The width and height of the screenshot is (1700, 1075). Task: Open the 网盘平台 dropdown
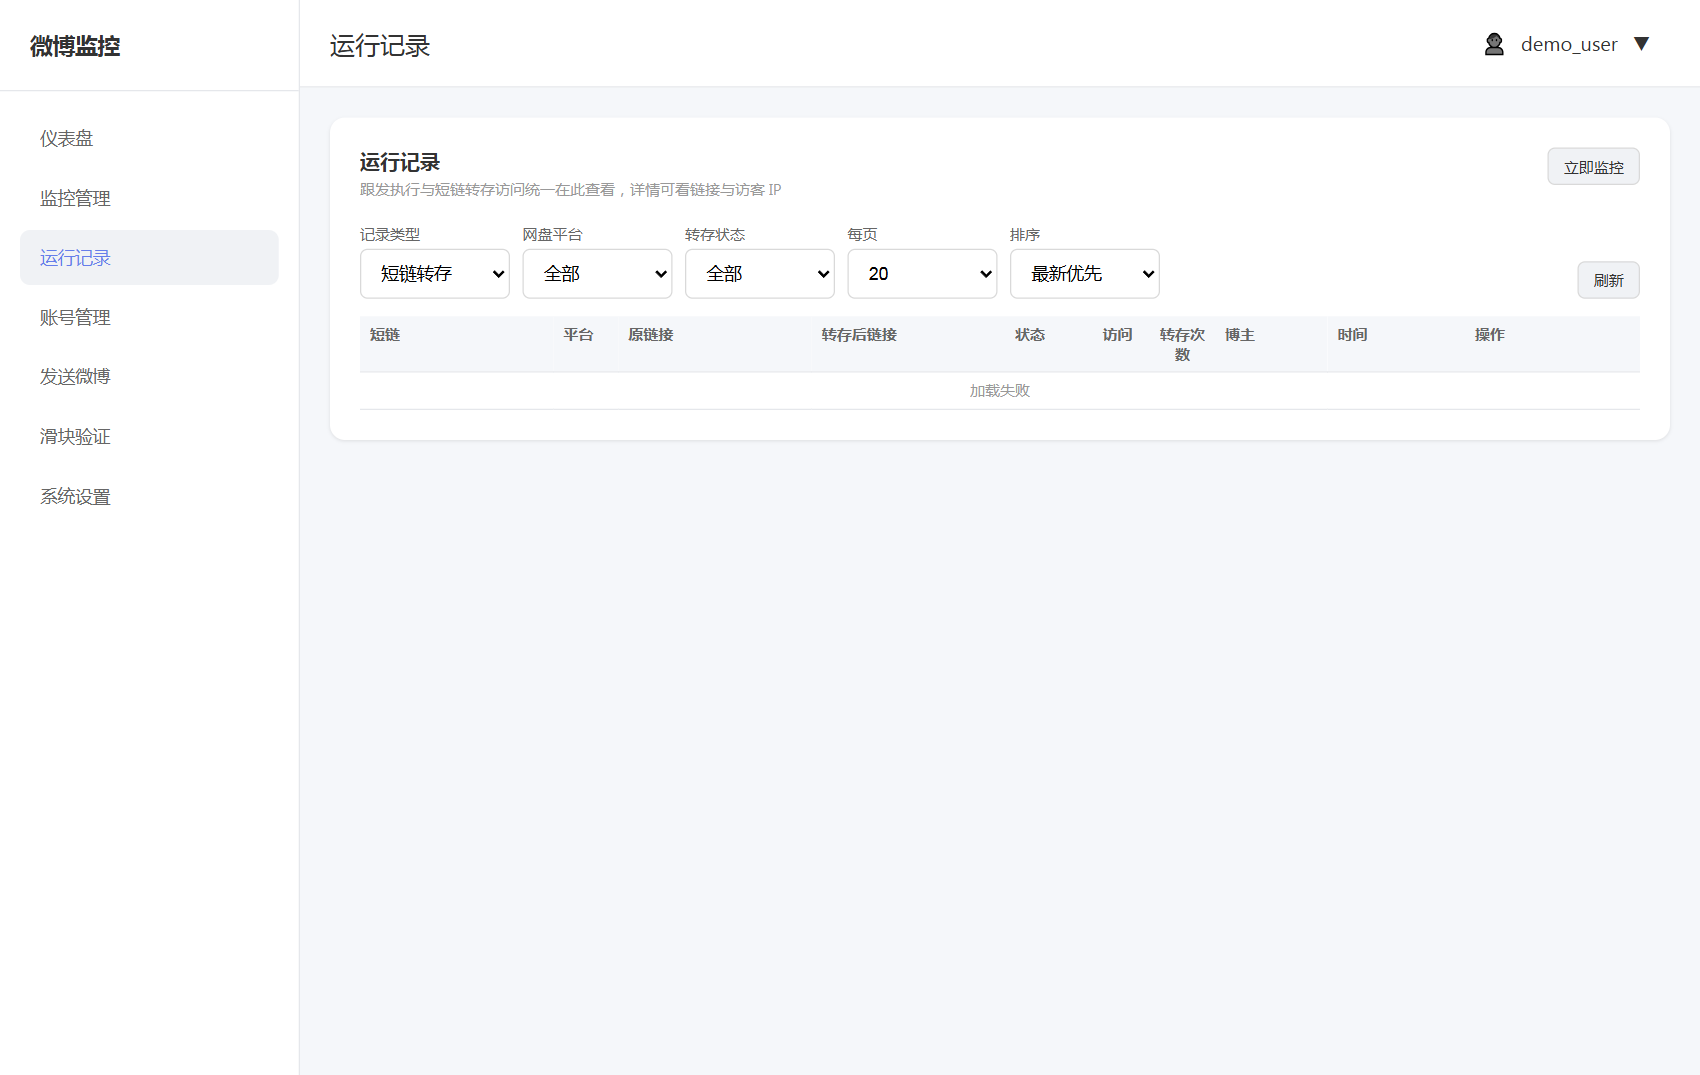597,274
